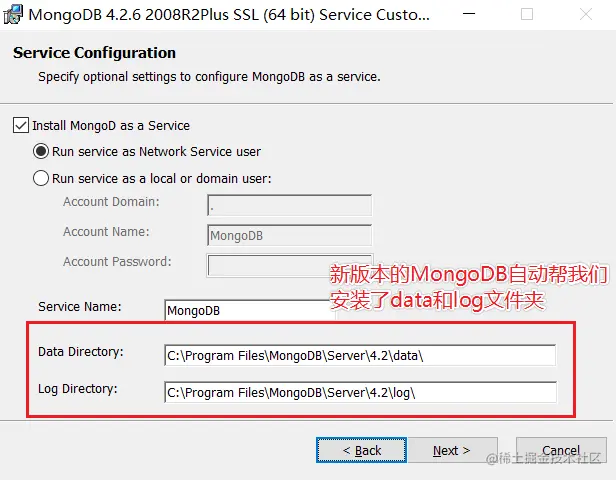This screenshot has height=480, width=616.
Task: Click the Log Directory label
Action: coord(78,389)
